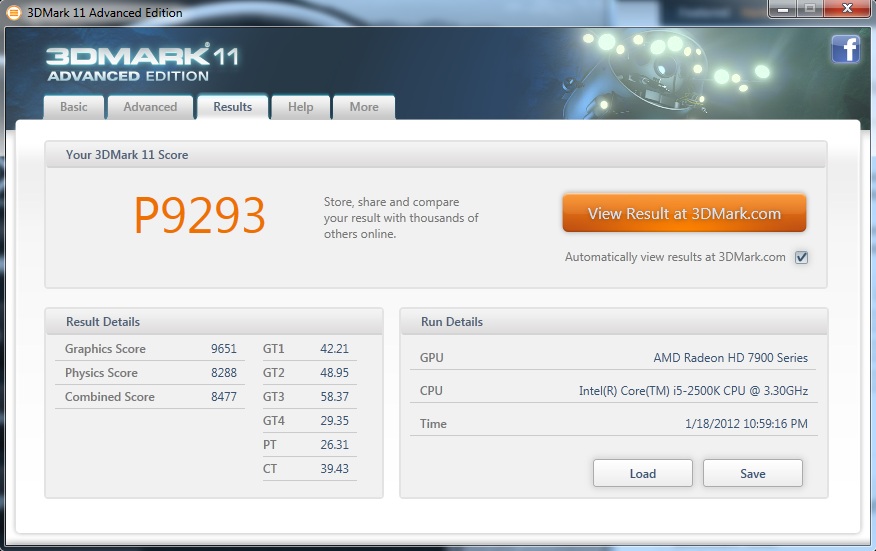Uncheck Automatically view results at 3DMark.com
Viewport: 876px width, 551px height.
[x=801, y=257]
